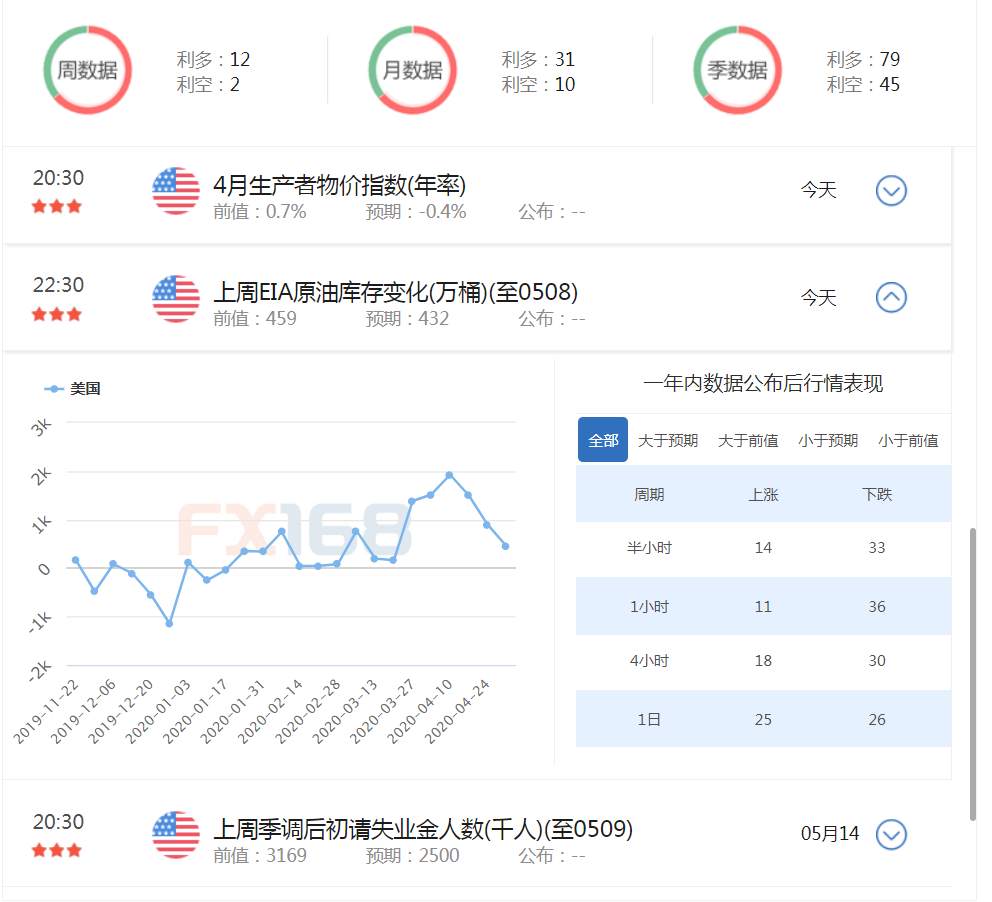Select the 1小时 row label
The width and height of the screenshot is (992, 902).
click(649, 607)
